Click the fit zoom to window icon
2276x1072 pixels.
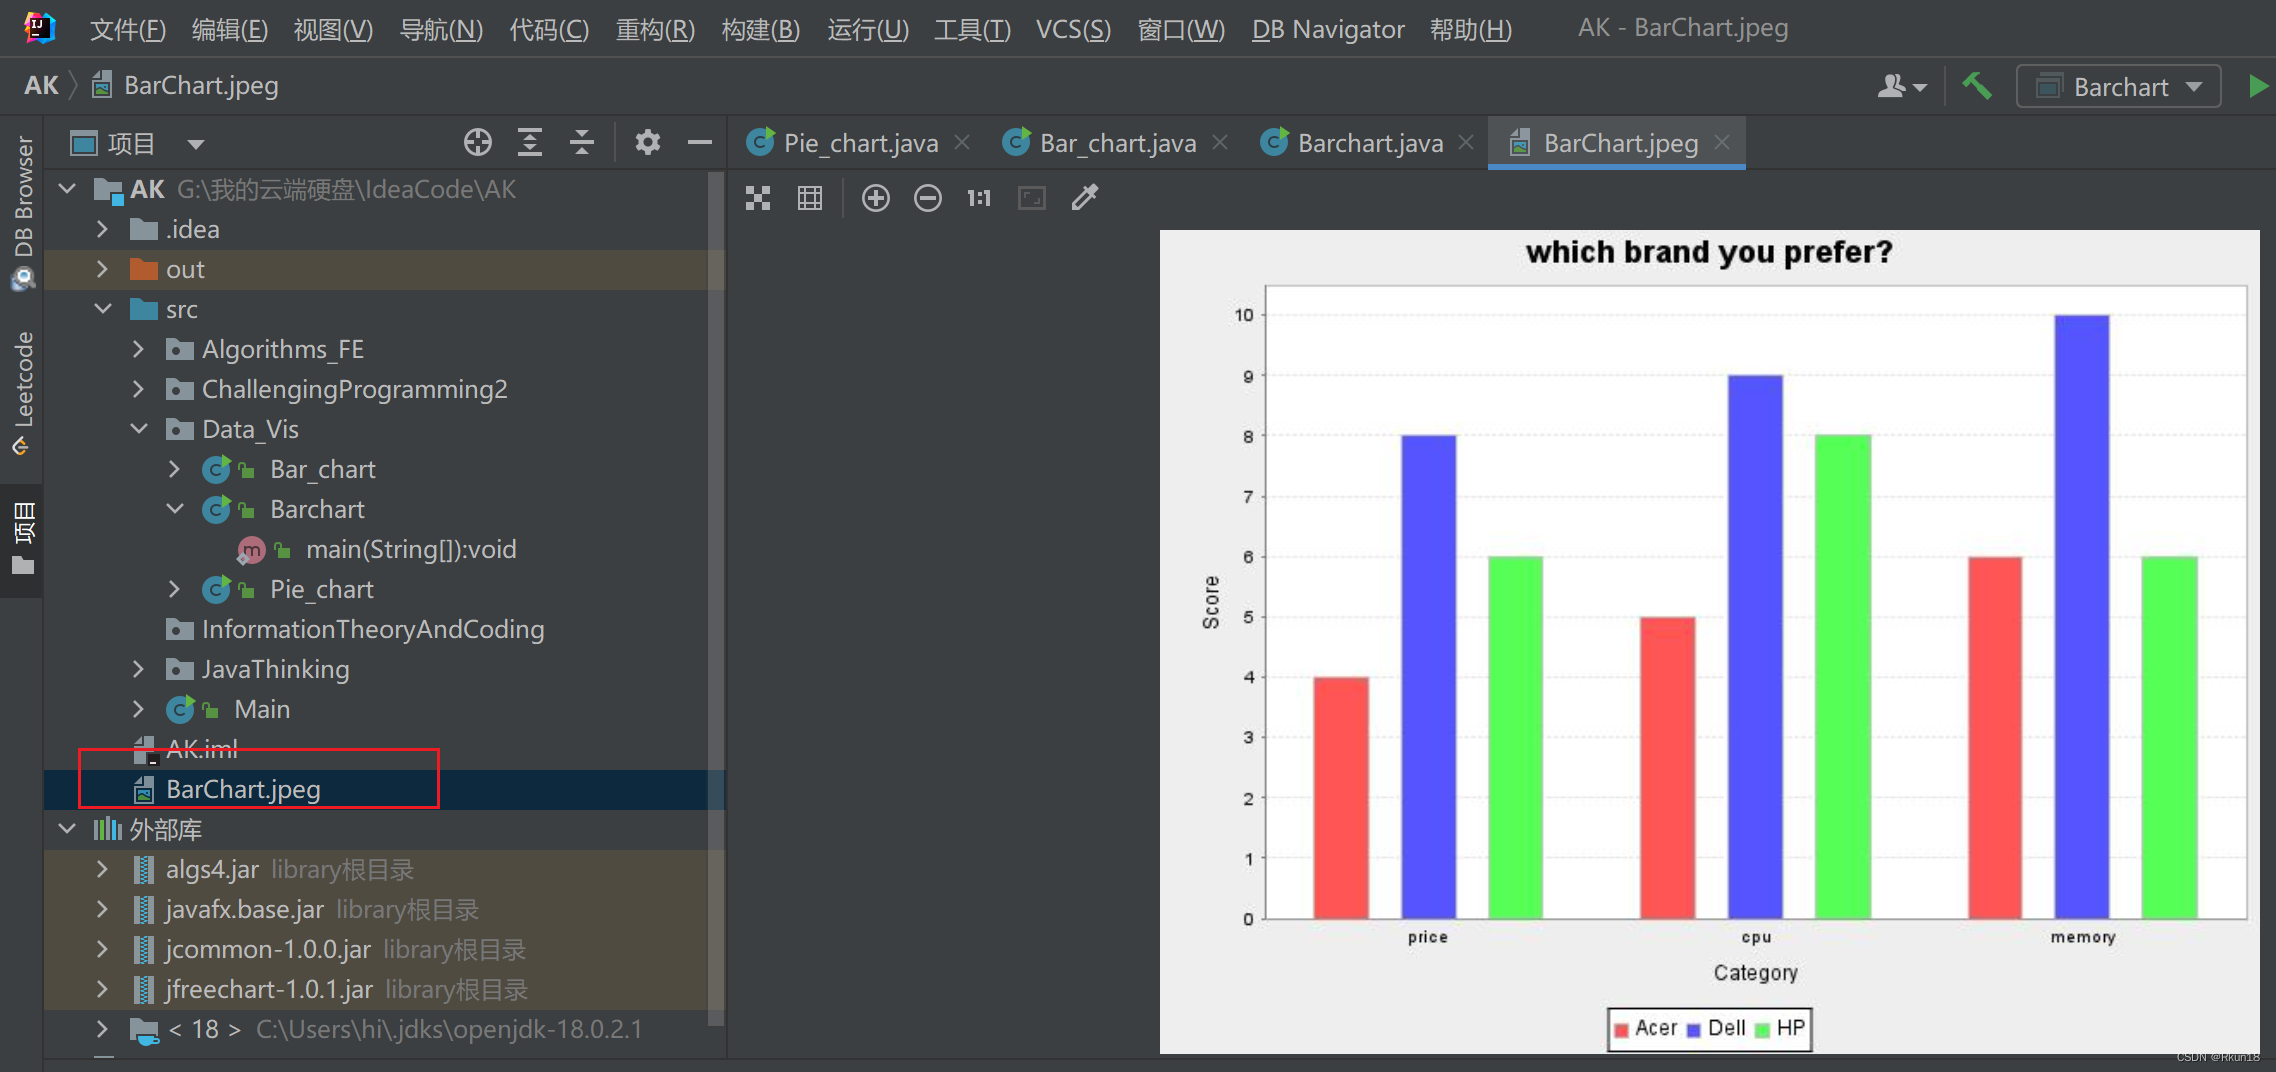pyautogui.click(x=1032, y=198)
